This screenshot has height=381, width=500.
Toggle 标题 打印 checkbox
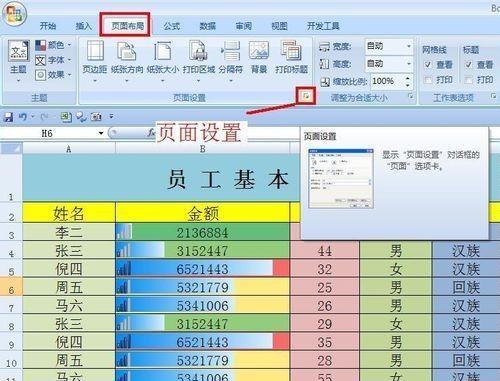[469, 80]
